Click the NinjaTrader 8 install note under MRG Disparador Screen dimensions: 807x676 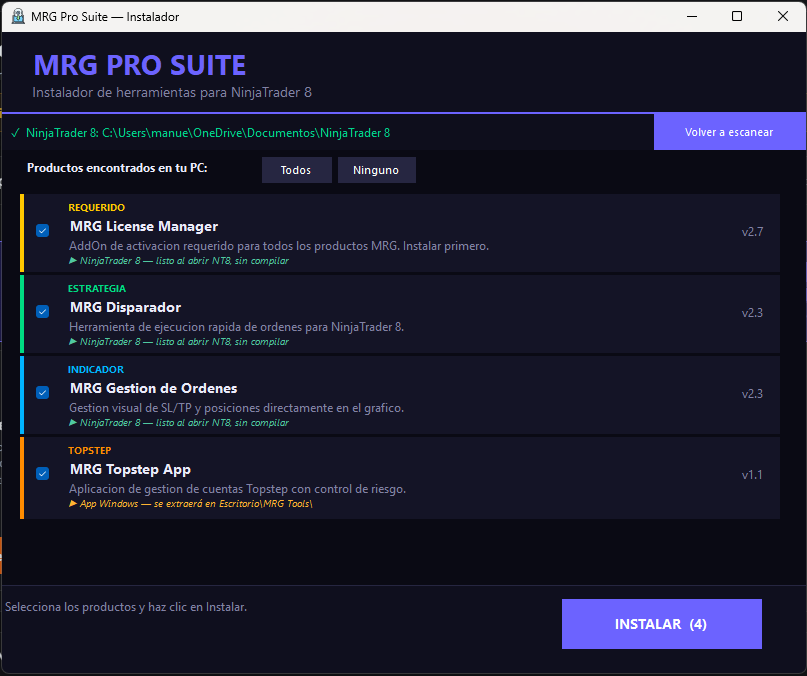(x=179, y=341)
